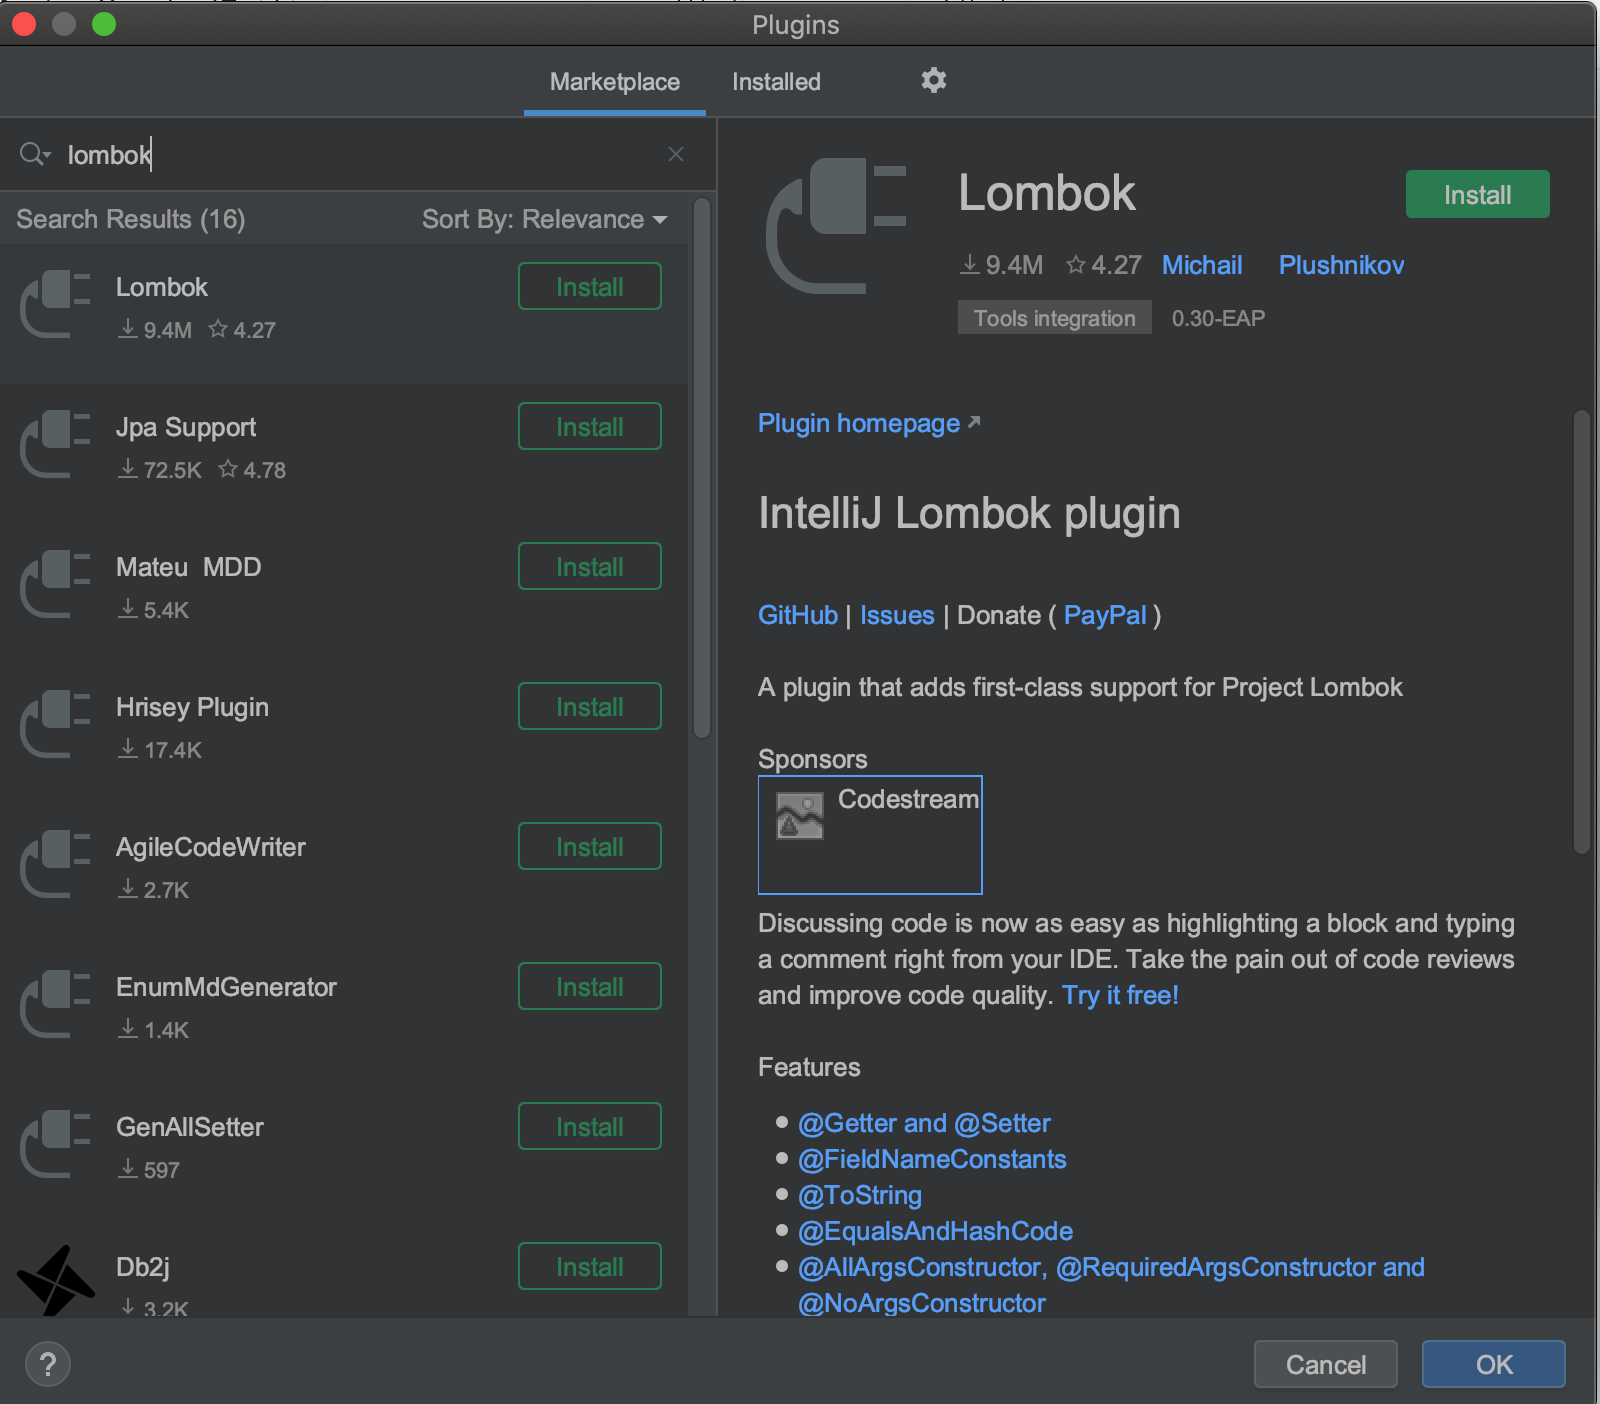Open the GitHub link
This screenshot has width=1600, height=1404.
coord(797,615)
